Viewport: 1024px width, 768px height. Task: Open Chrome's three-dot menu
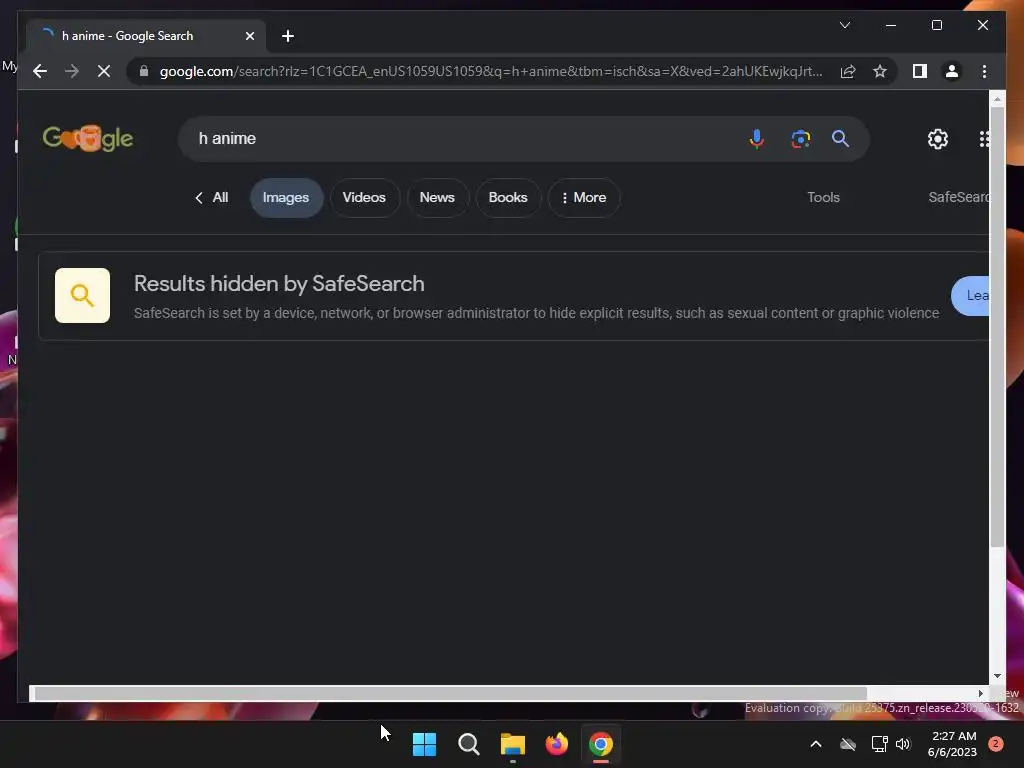(984, 71)
